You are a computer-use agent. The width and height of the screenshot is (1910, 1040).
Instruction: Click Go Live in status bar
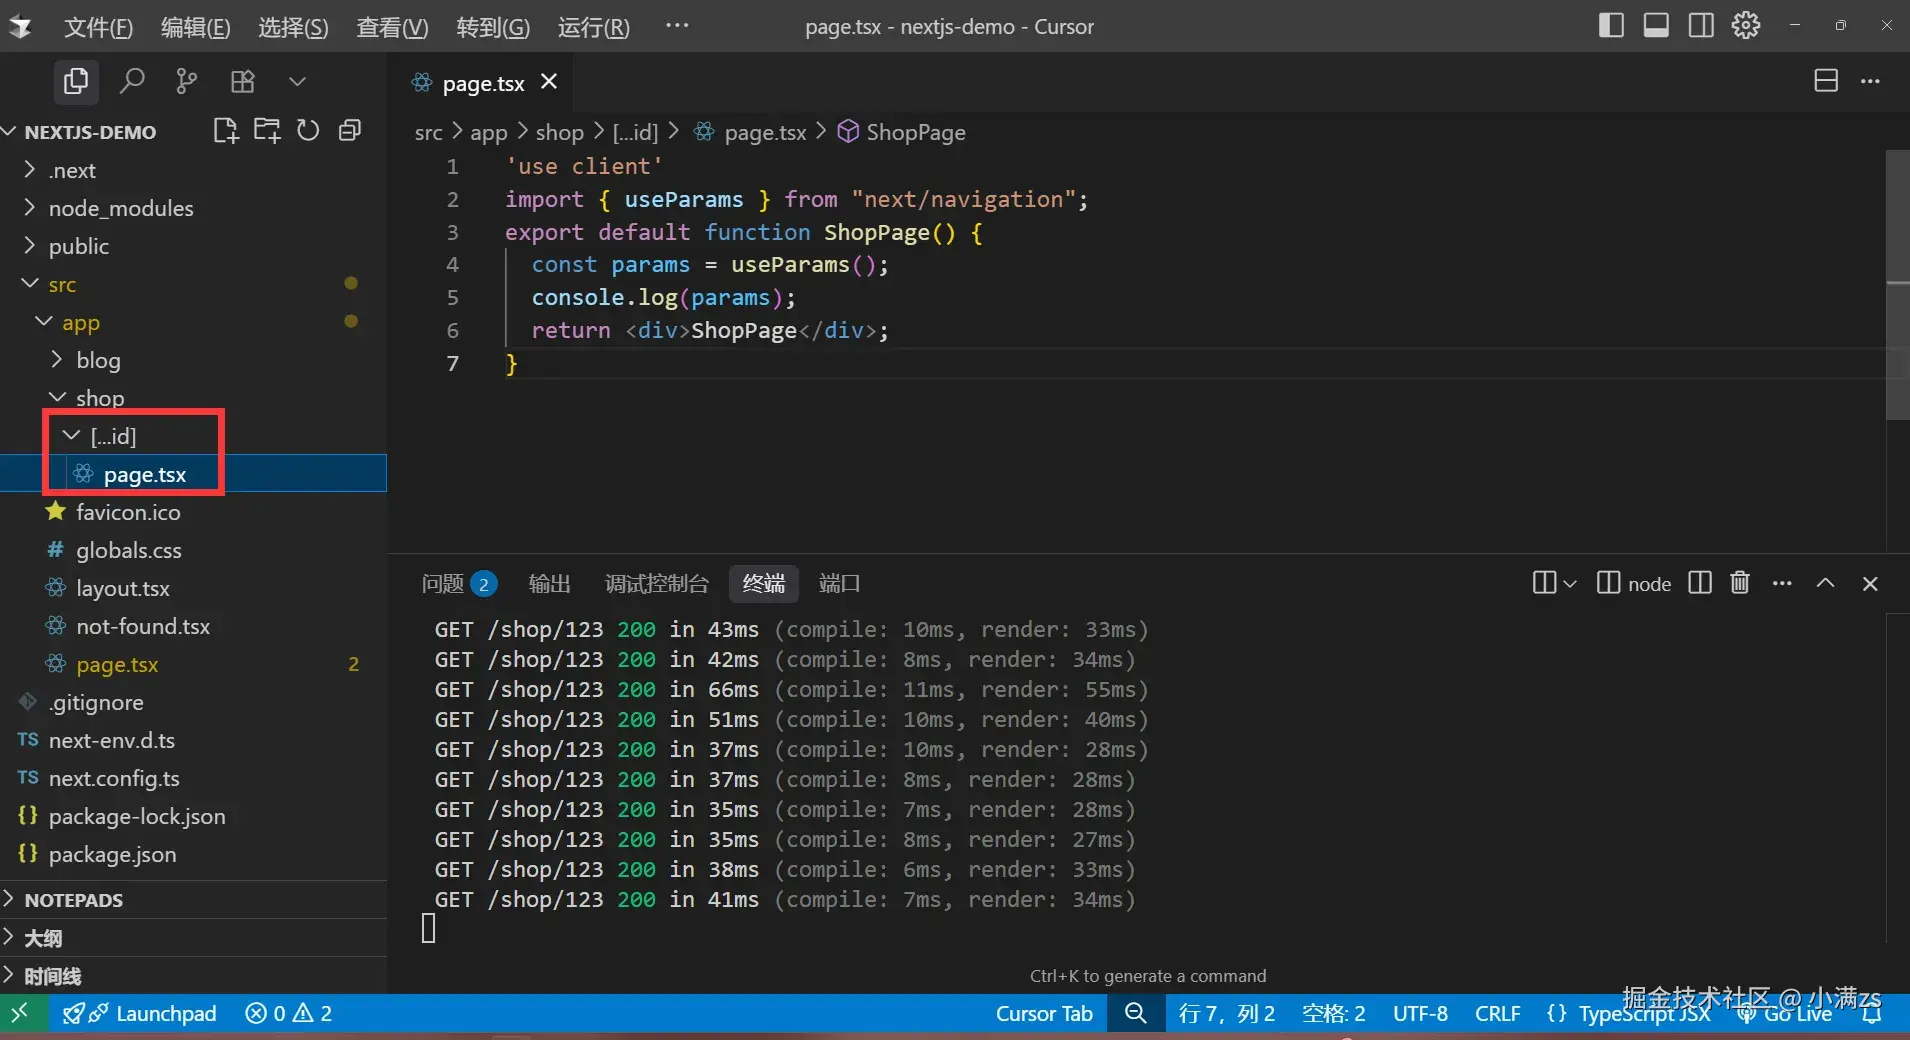click(x=1796, y=1014)
